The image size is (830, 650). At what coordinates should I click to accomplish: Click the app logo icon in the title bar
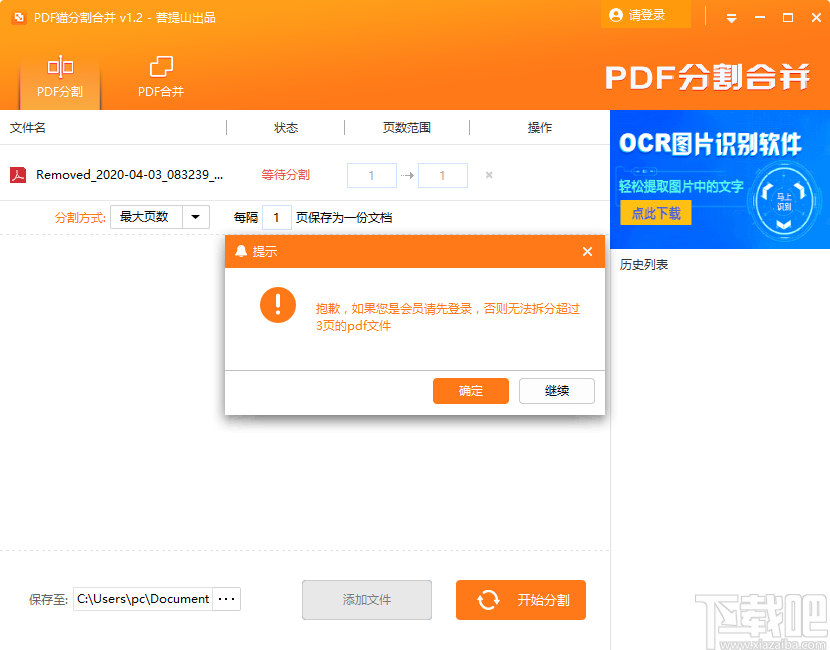pyautogui.click(x=17, y=15)
